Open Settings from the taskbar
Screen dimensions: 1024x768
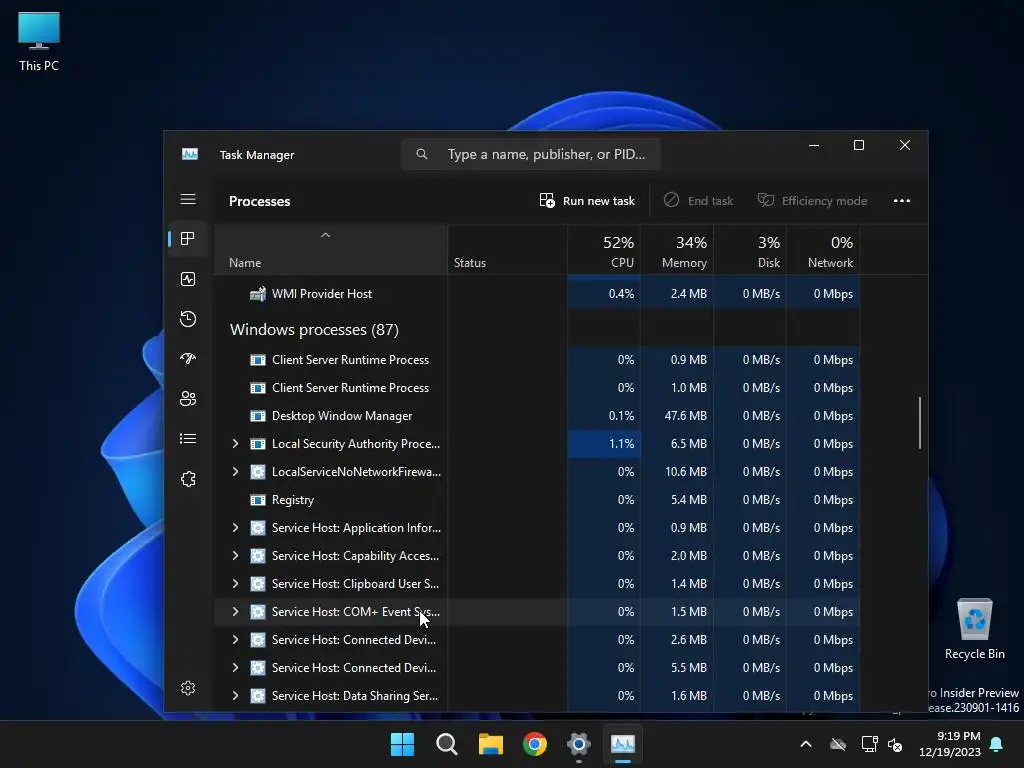(579, 744)
